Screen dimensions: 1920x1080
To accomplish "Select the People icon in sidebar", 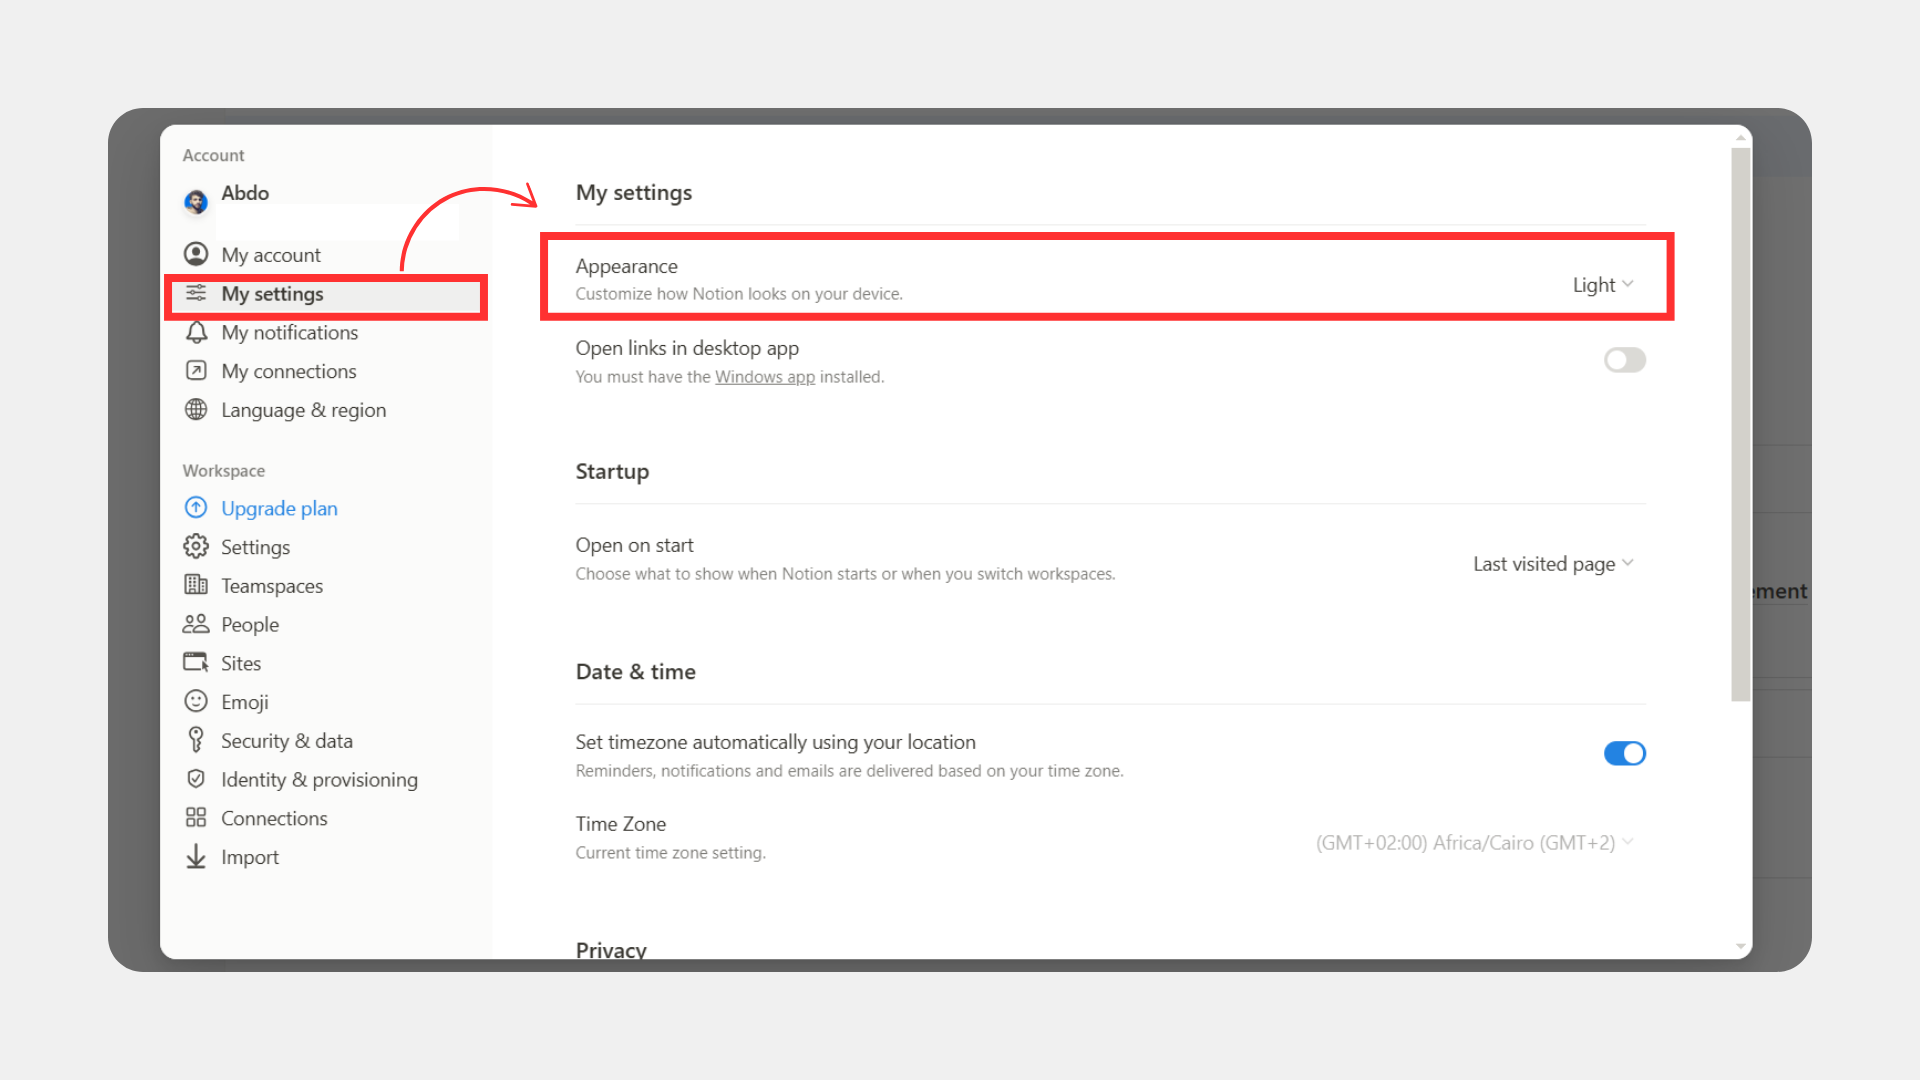I will point(197,623).
